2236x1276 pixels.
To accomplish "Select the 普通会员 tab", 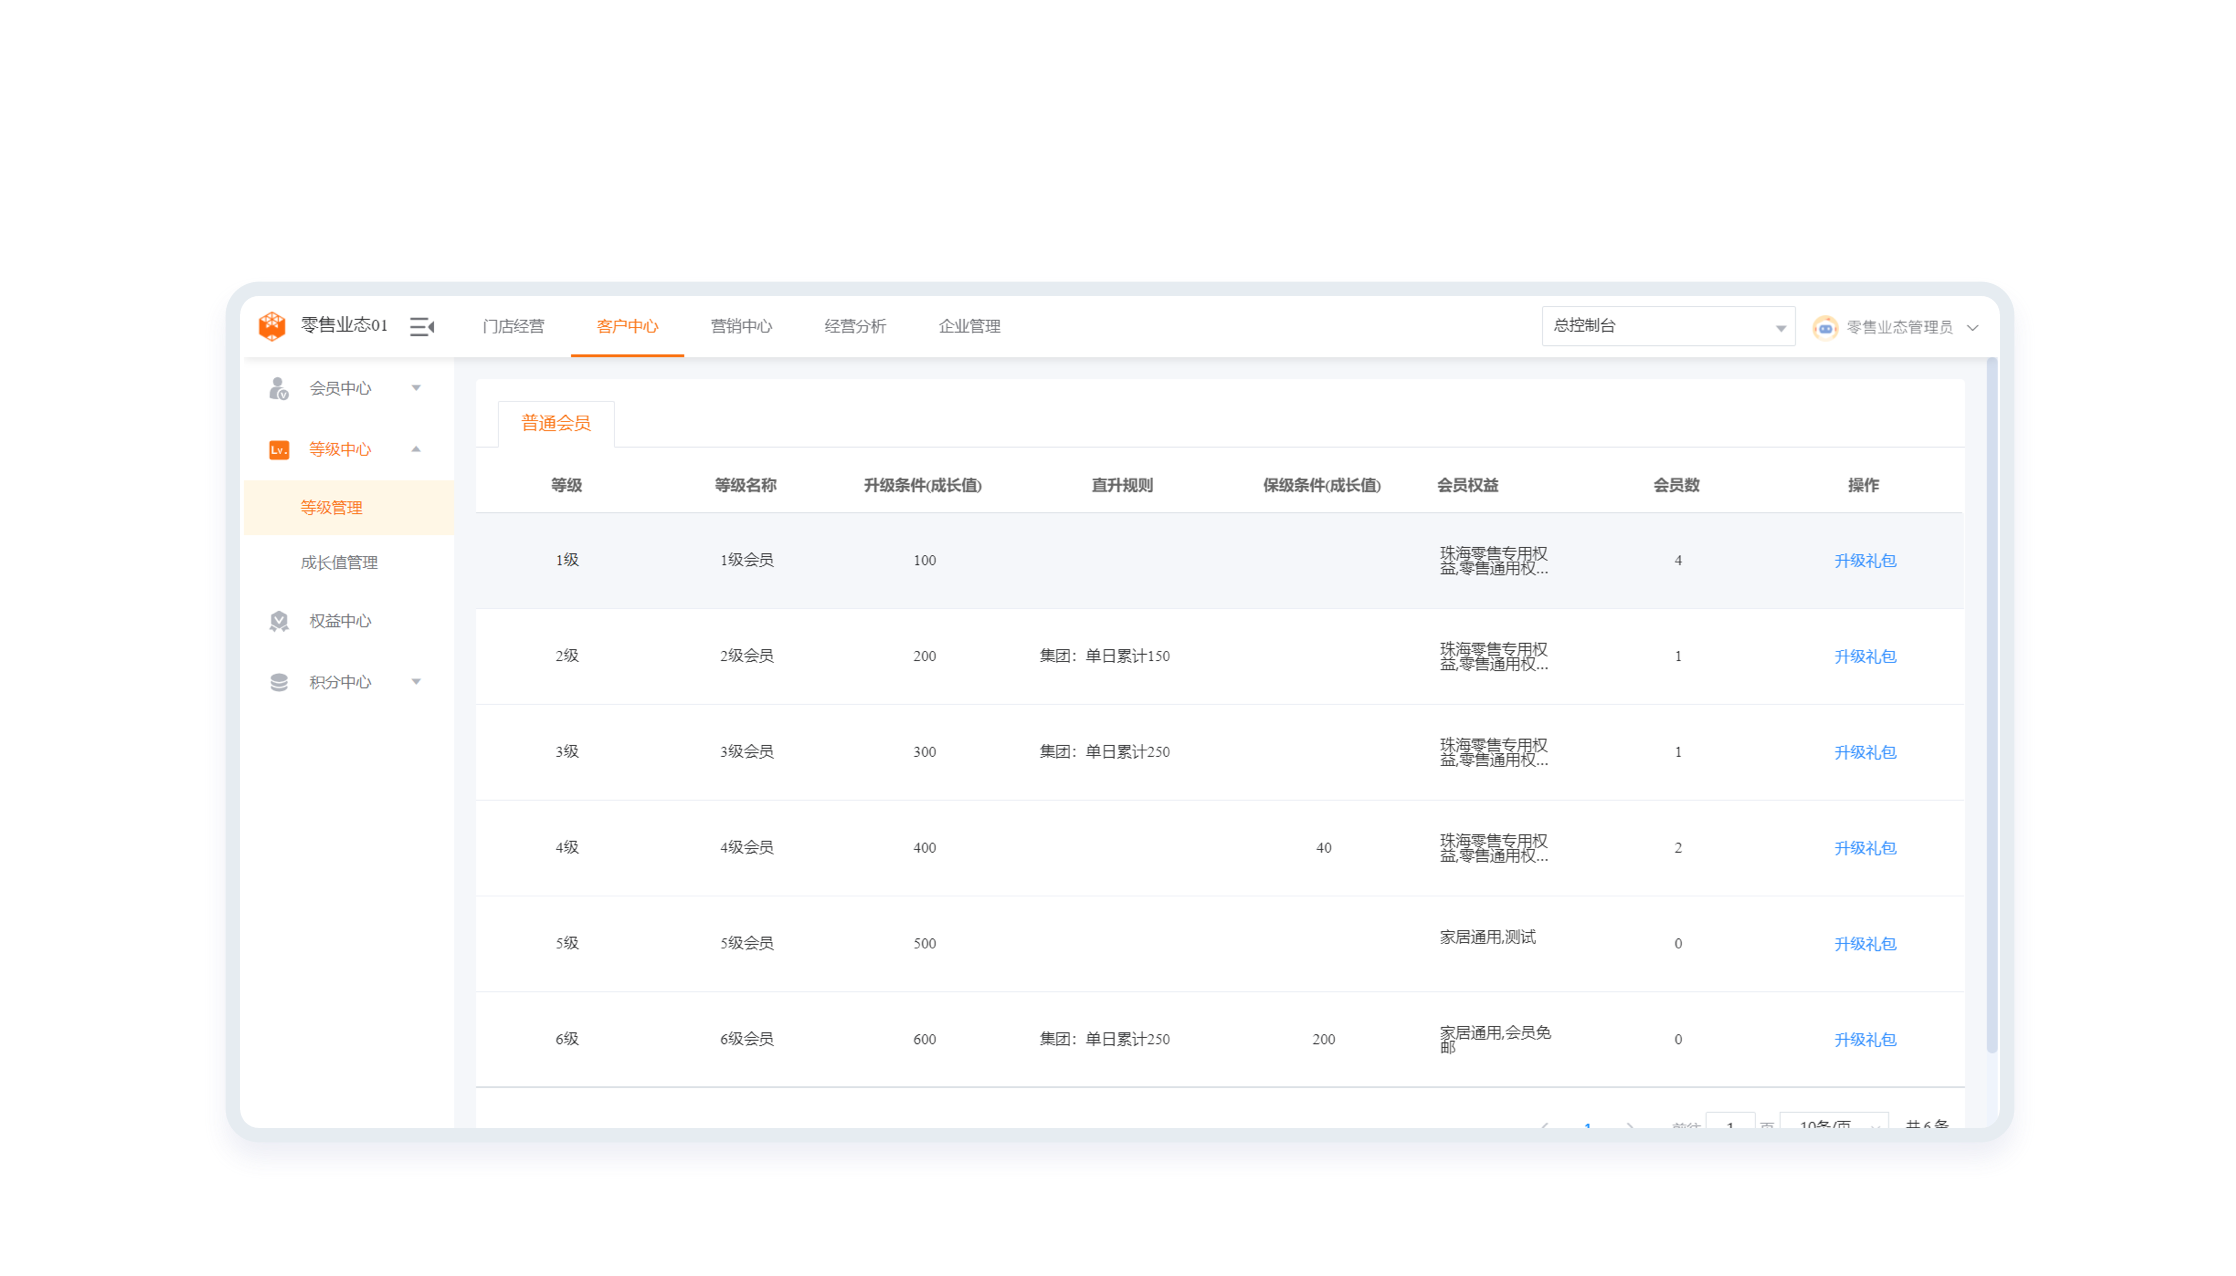I will click(x=556, y=423).
